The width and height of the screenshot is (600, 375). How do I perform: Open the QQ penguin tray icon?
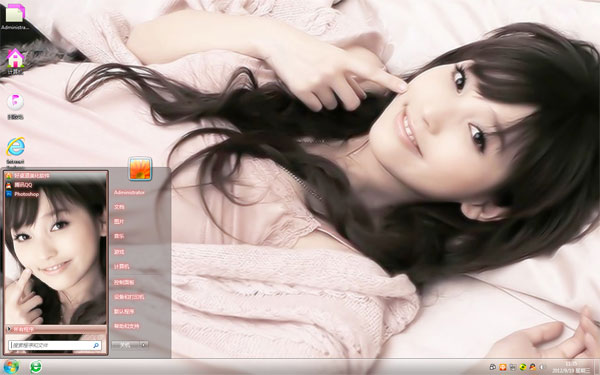coord(532,367)
